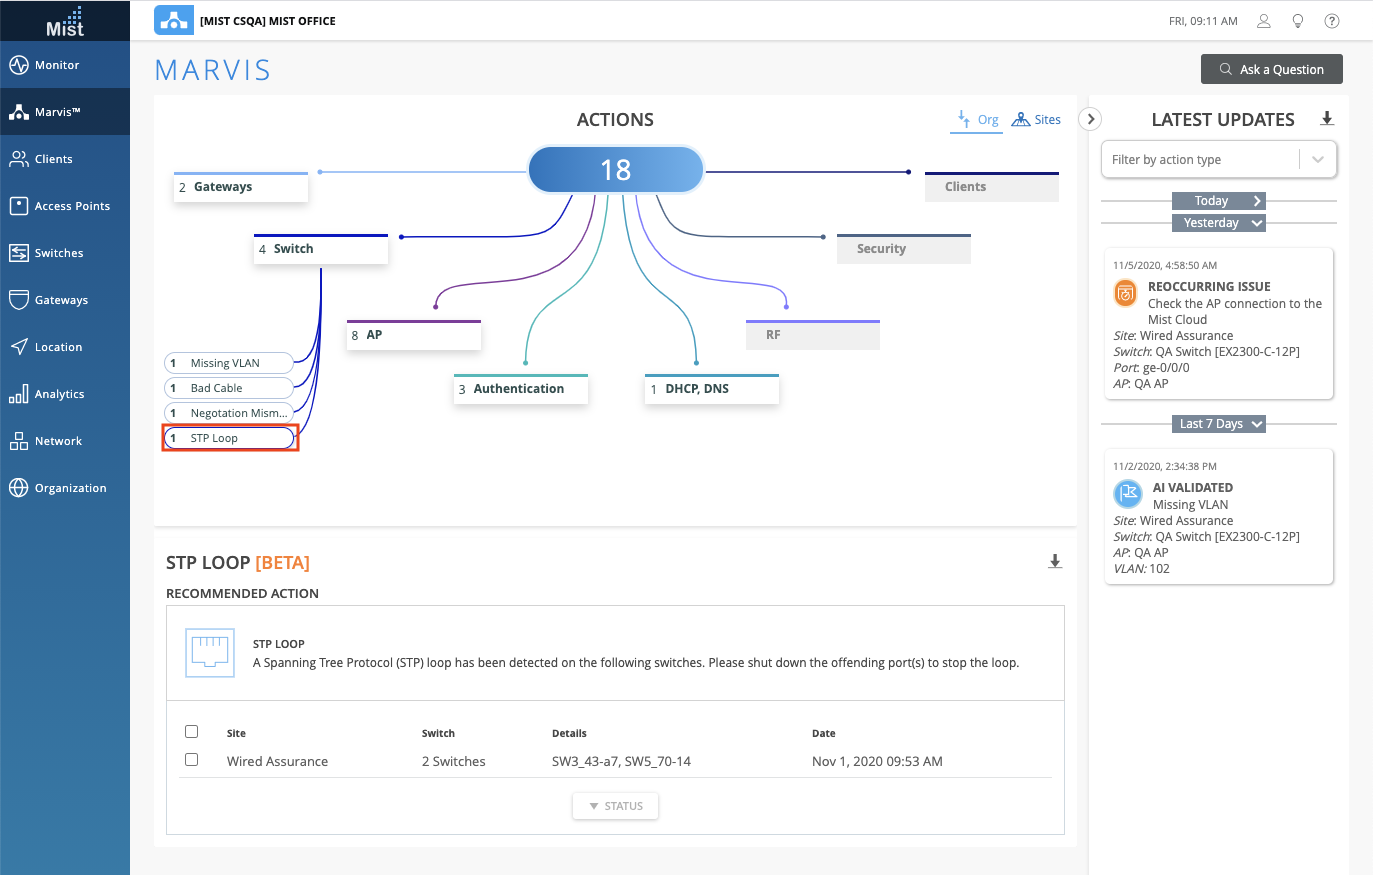1373x875 pixels.
Task: Select the Missing VLAN action pill
Action: point(229,363)
